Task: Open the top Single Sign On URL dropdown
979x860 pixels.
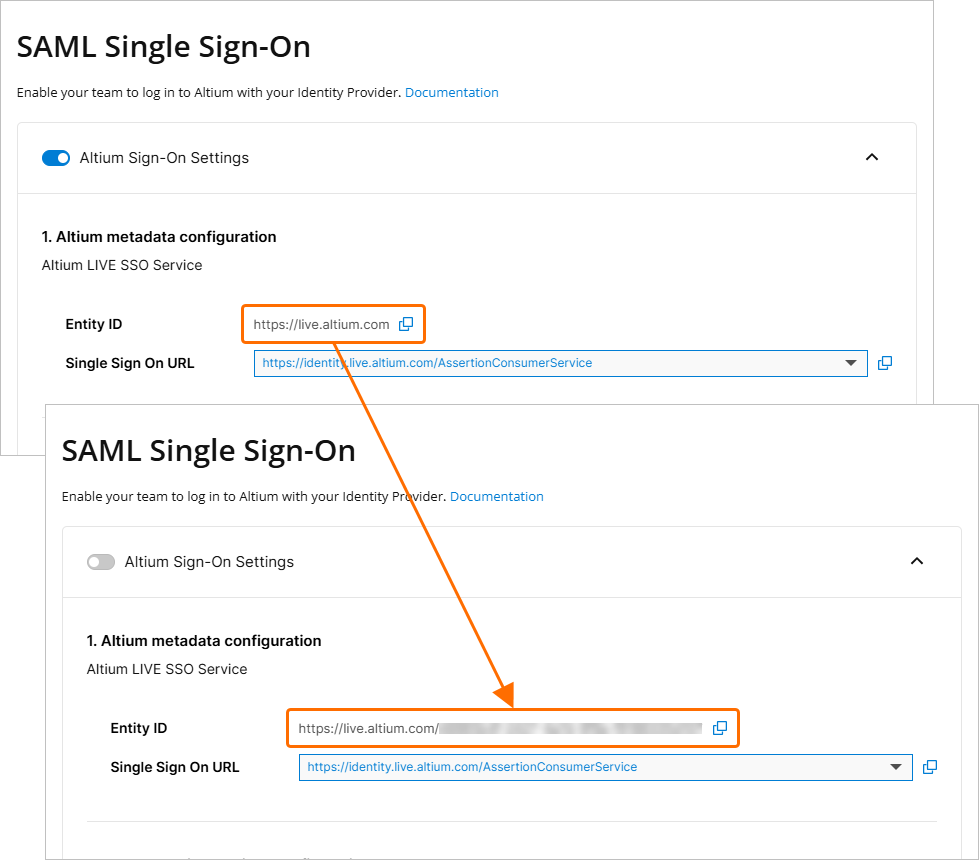Action: (x=850, y=363)
